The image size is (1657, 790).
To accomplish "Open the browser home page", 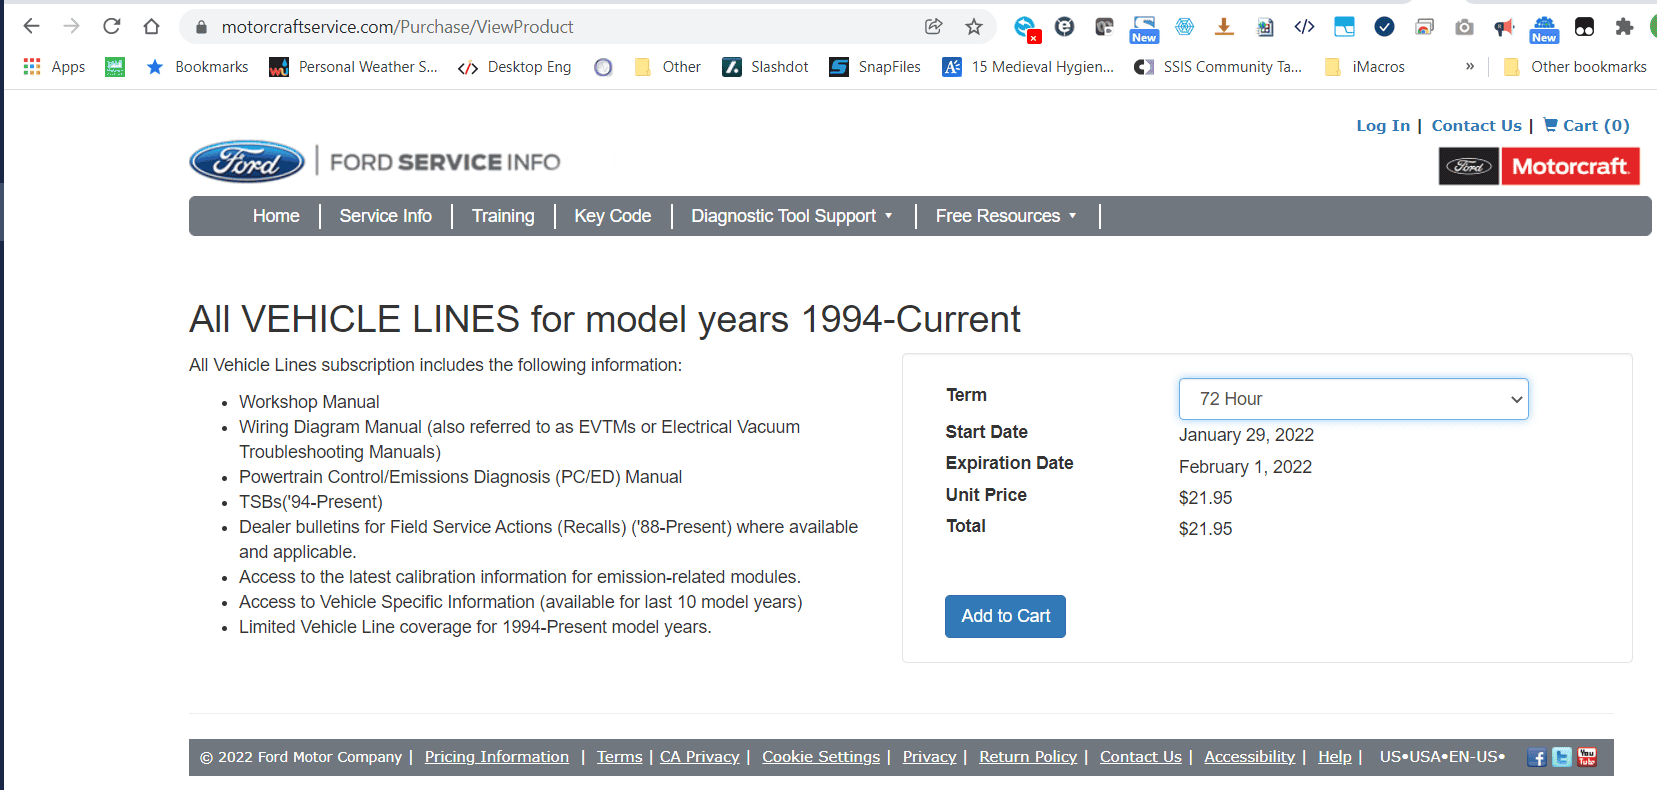I will (x=151, y=27).
